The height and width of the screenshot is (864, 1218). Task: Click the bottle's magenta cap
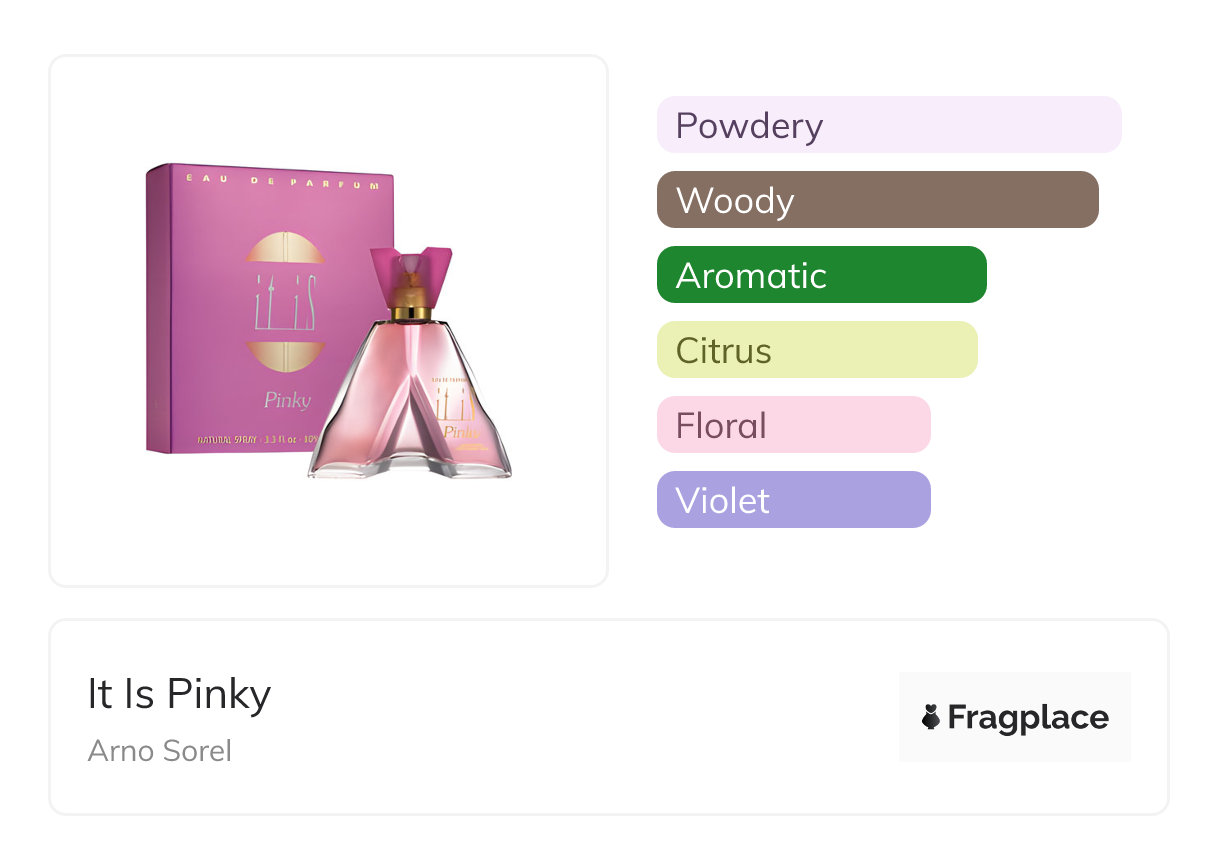click(410, 265)
